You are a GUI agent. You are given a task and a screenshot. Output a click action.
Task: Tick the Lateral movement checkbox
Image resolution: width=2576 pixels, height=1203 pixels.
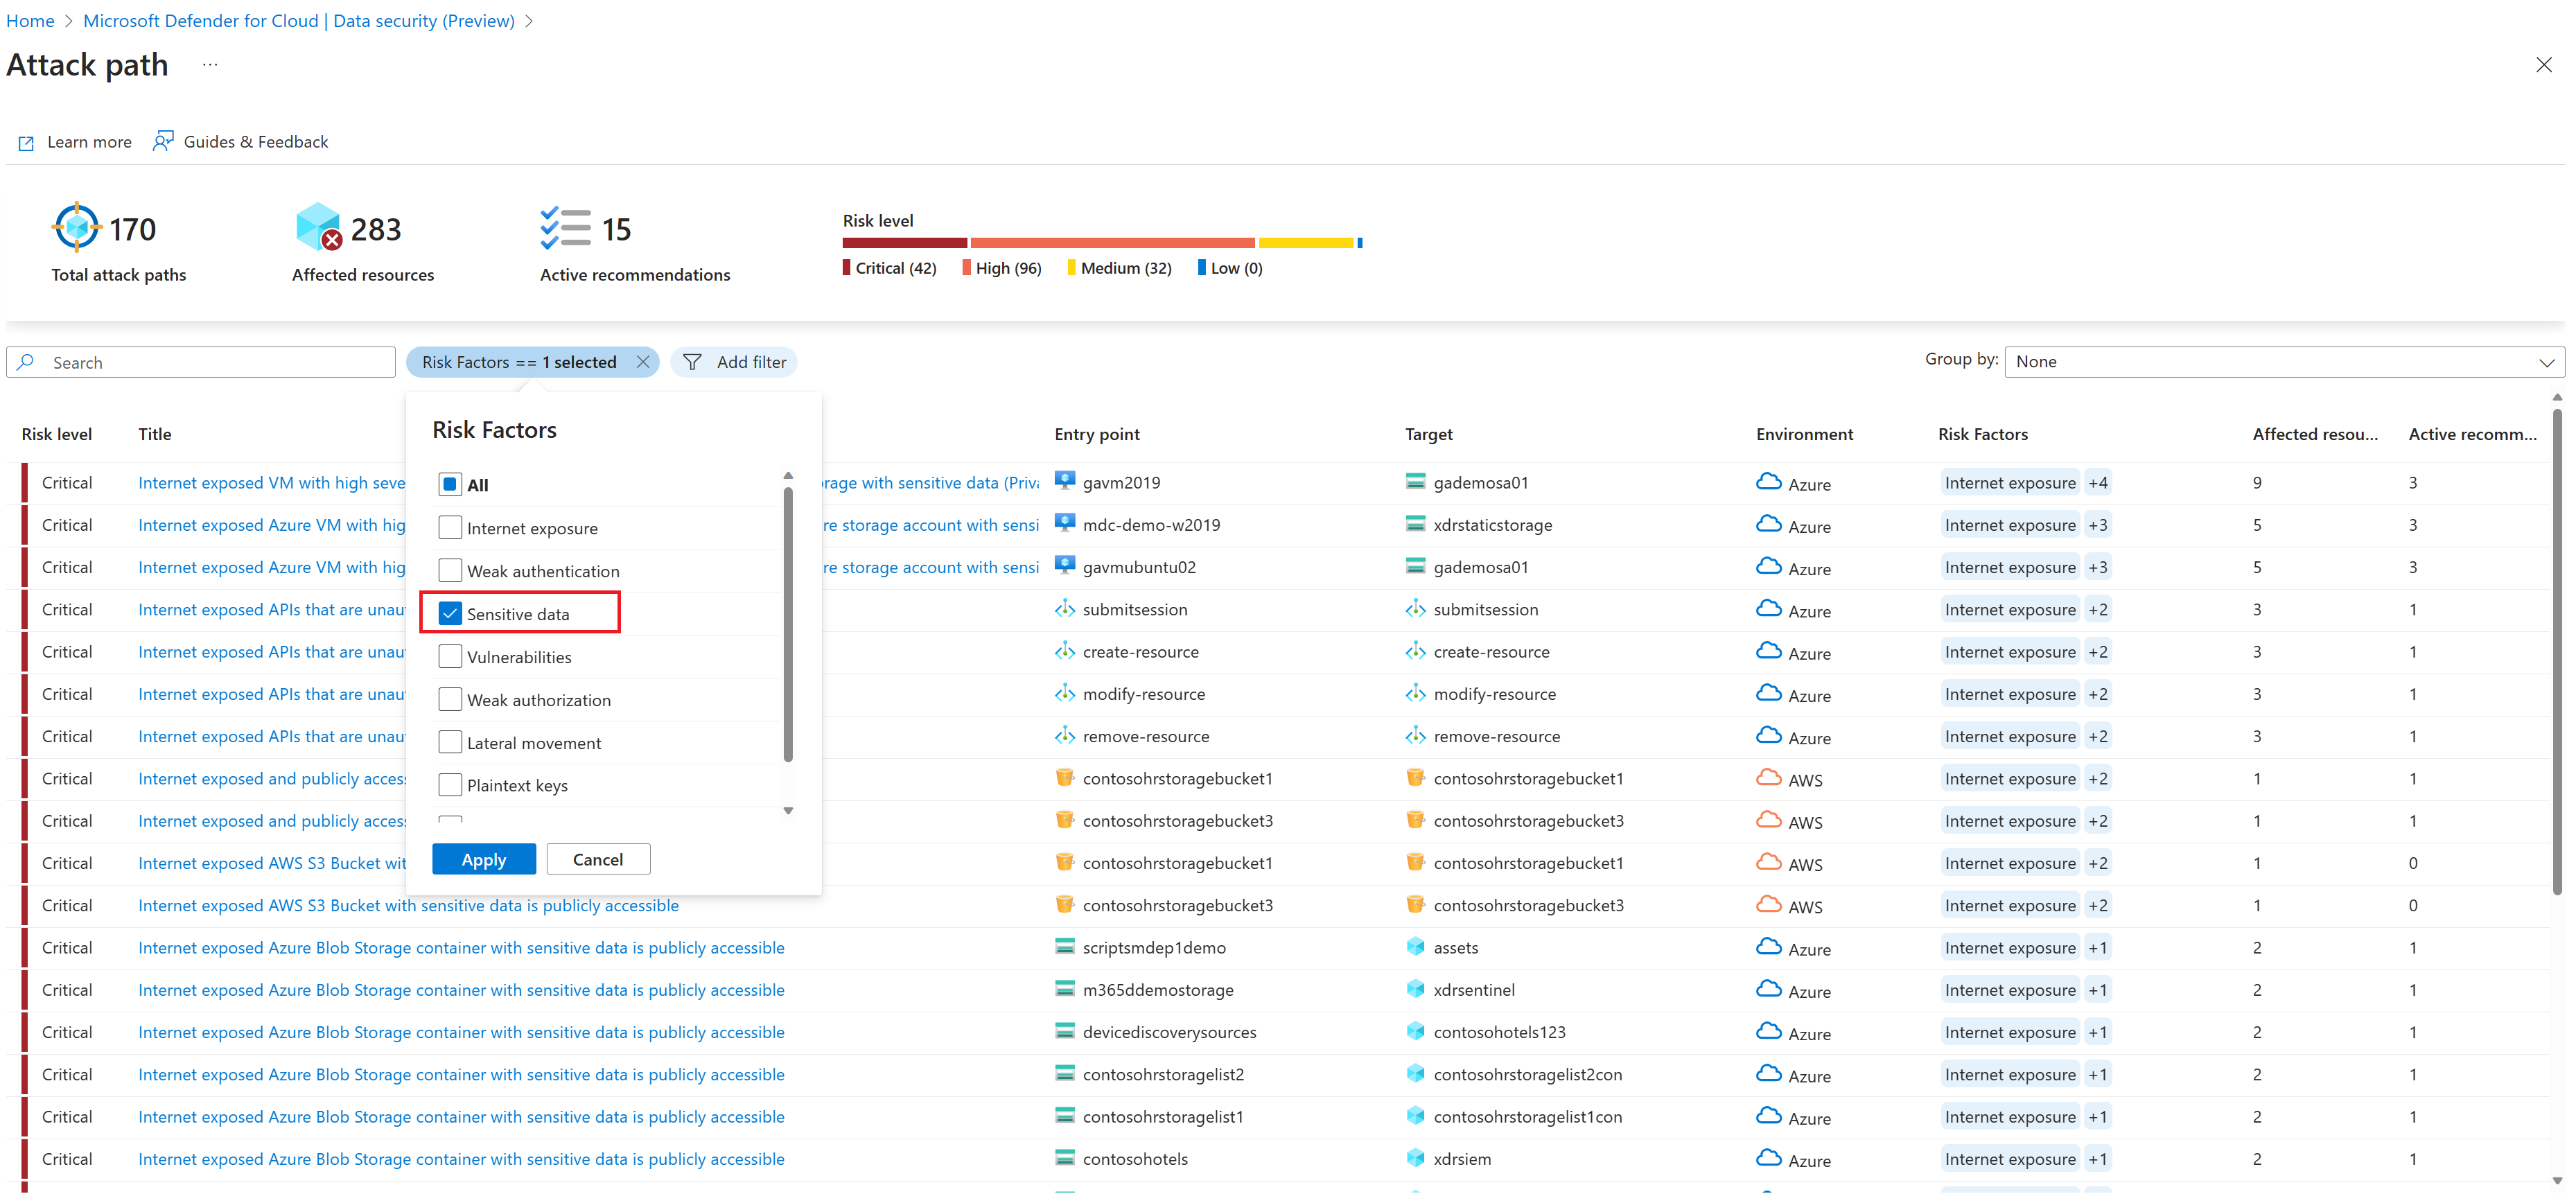pyautogui.click(x=450, y=743)
